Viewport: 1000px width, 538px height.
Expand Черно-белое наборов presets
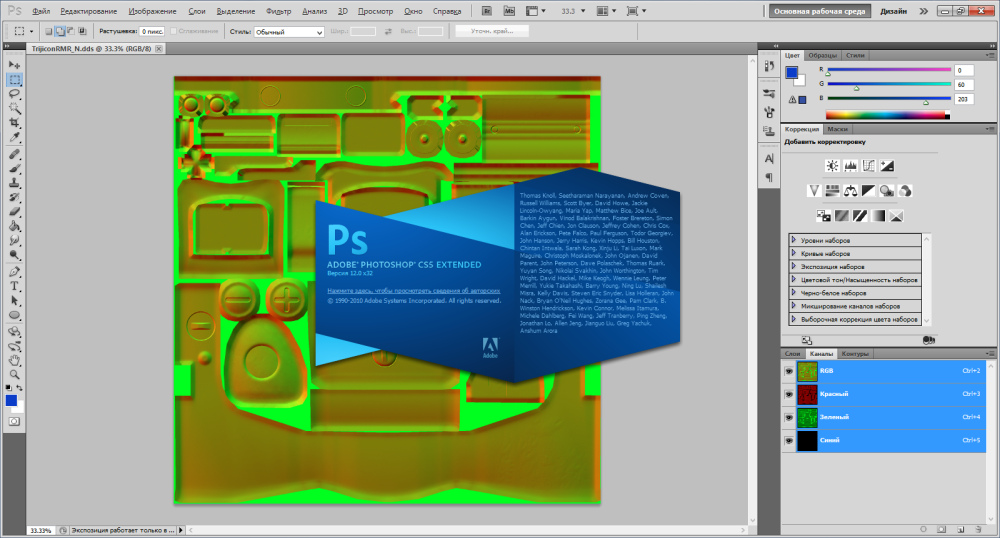(x=793, y=293)
